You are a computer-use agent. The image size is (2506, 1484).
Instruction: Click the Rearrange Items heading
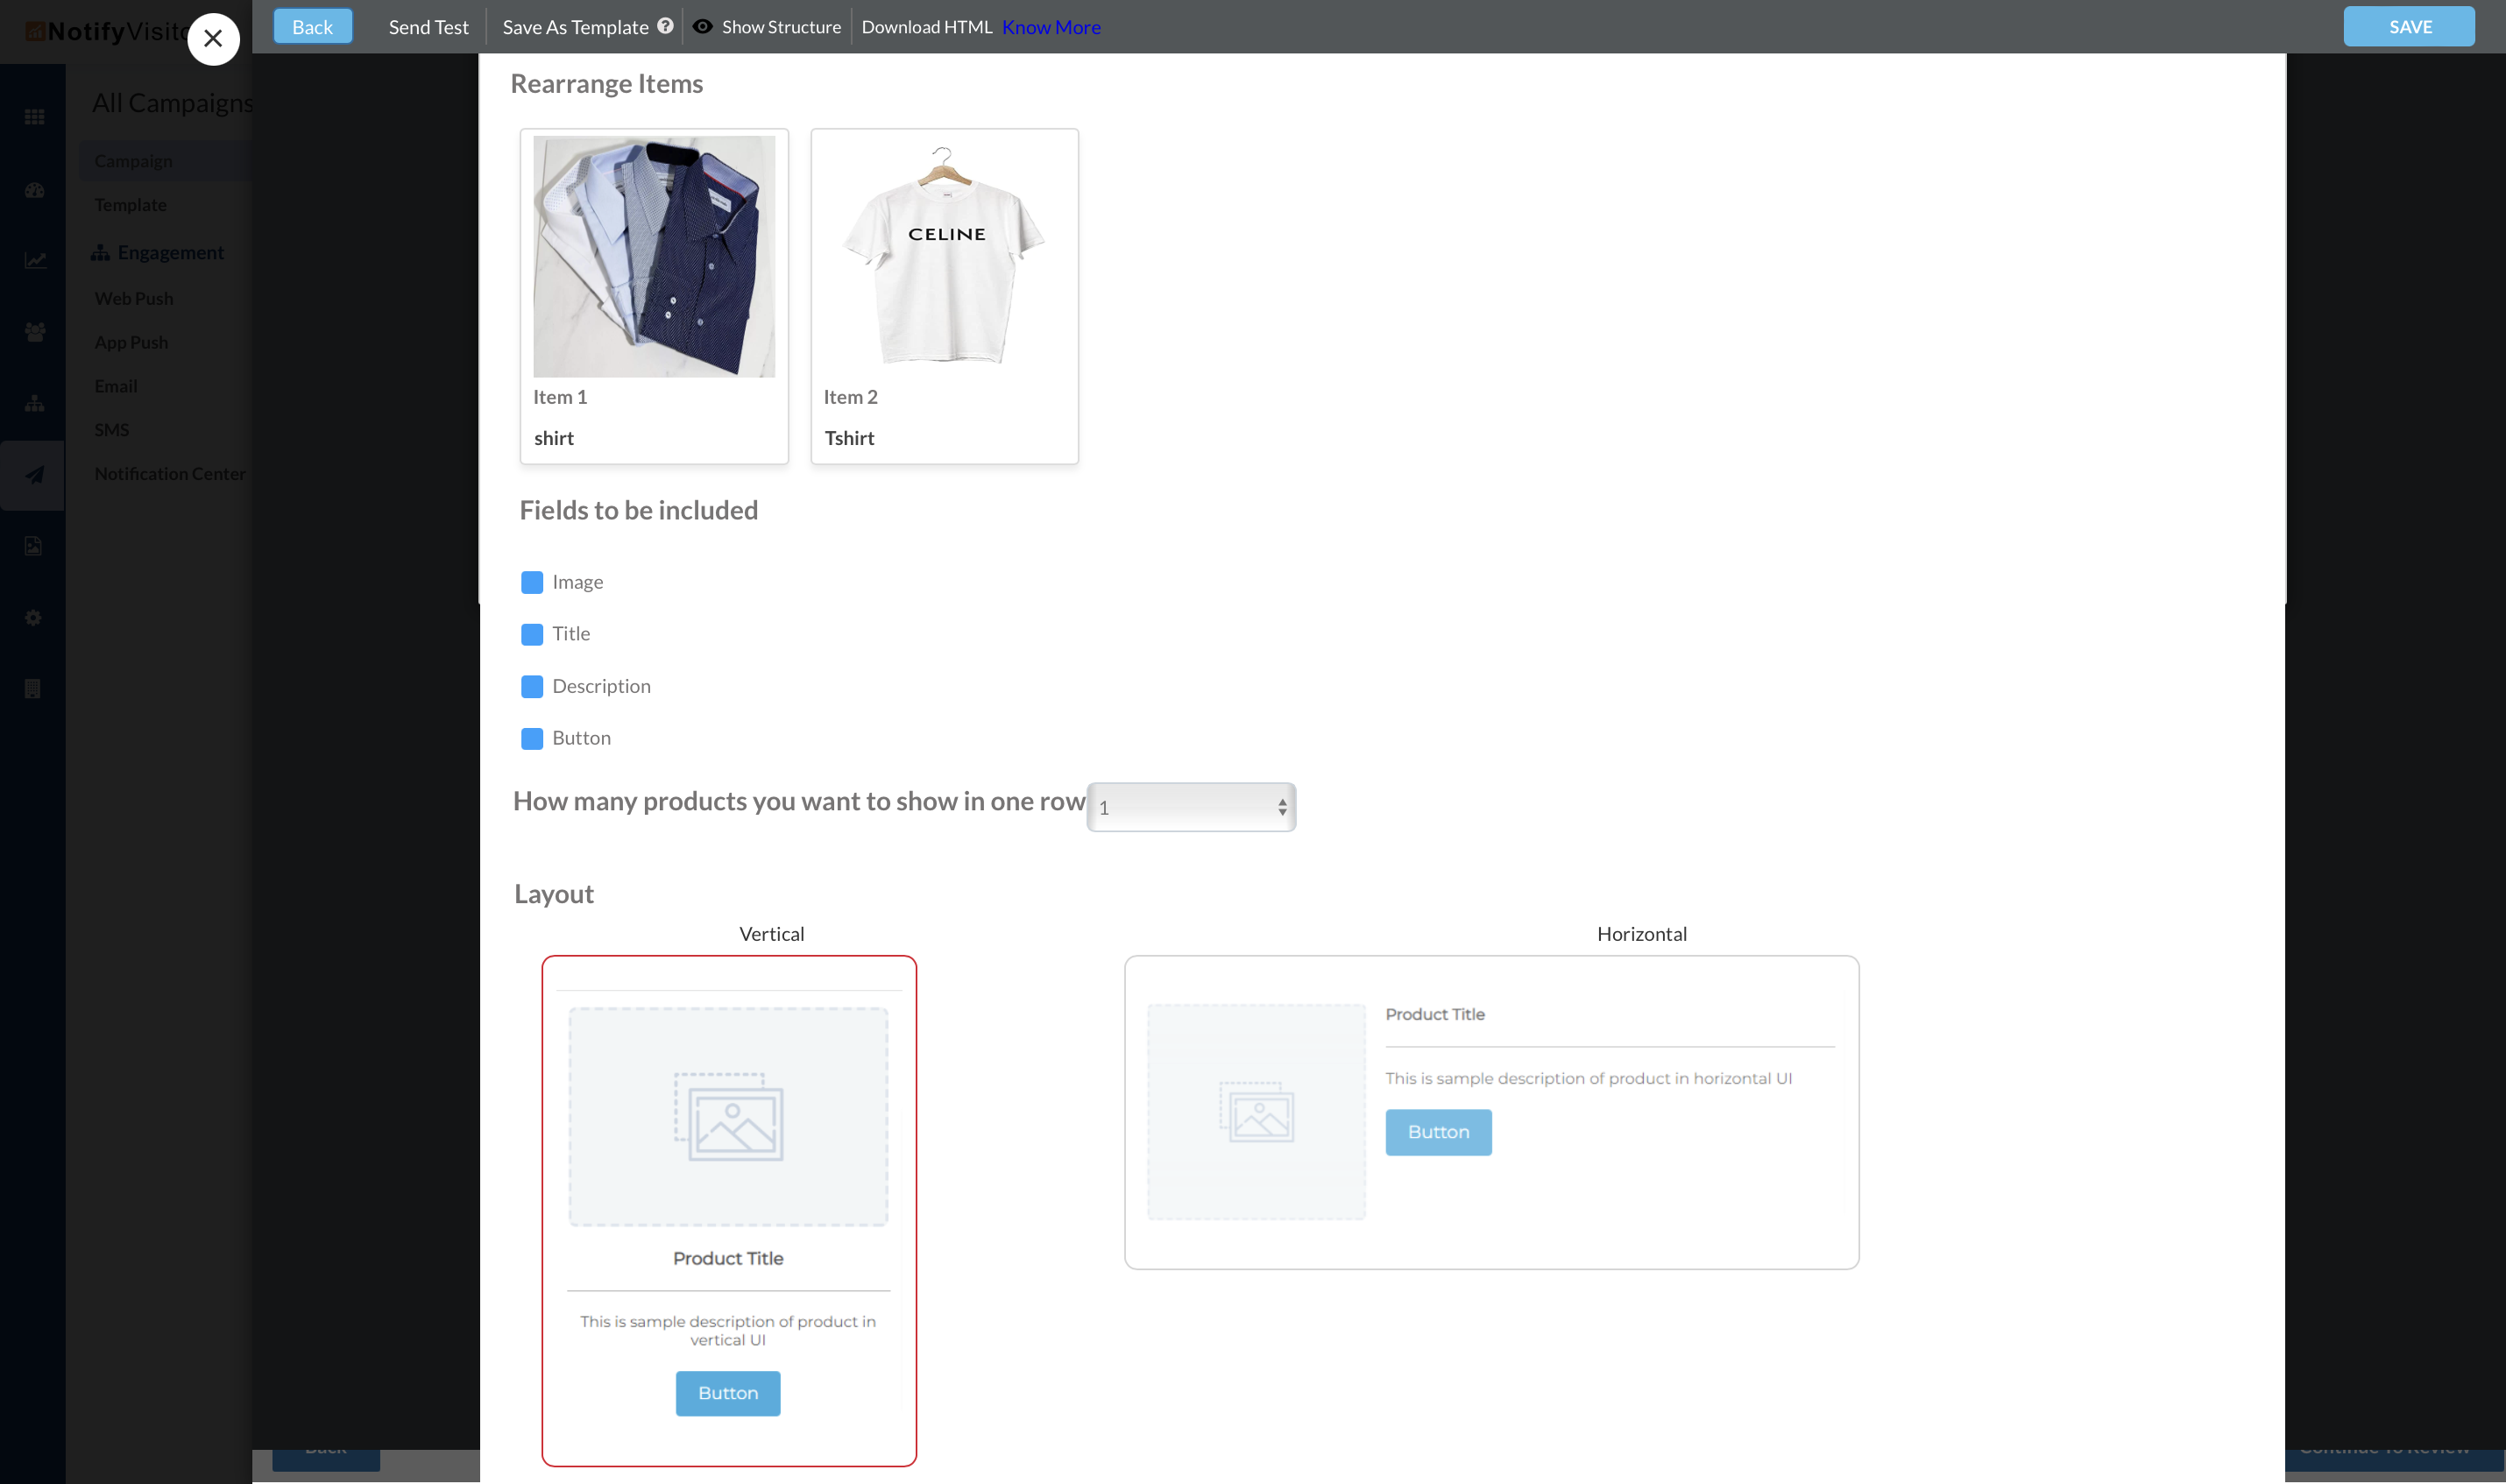tap(607, 83)
